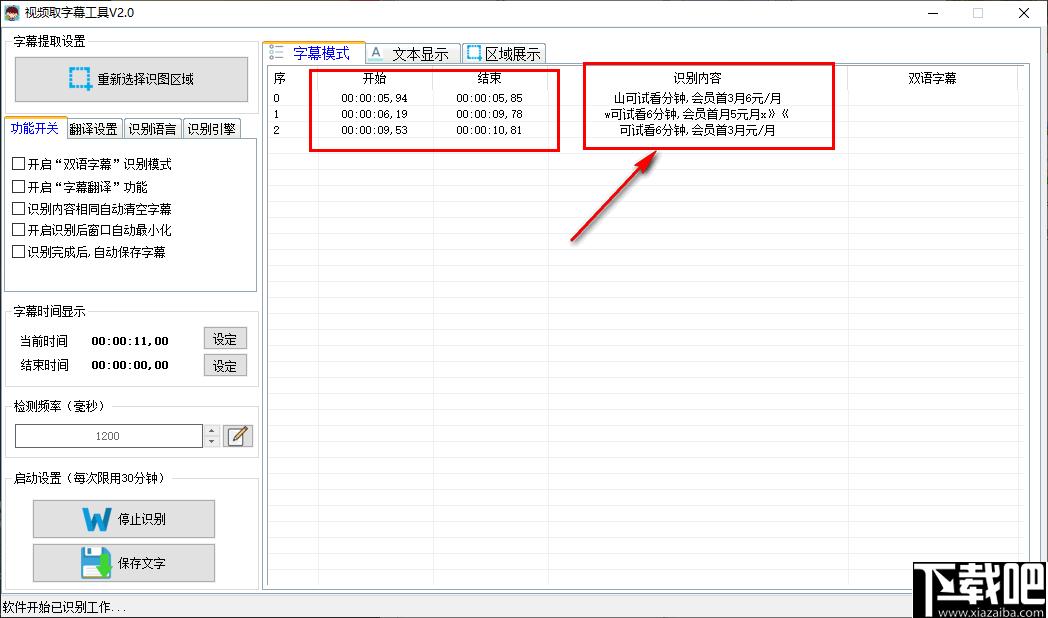1048x618 pixels.
Task: Click the 结束时间 value 00:00:00,00
Action: pyautogui.click(x=130, y=365)
